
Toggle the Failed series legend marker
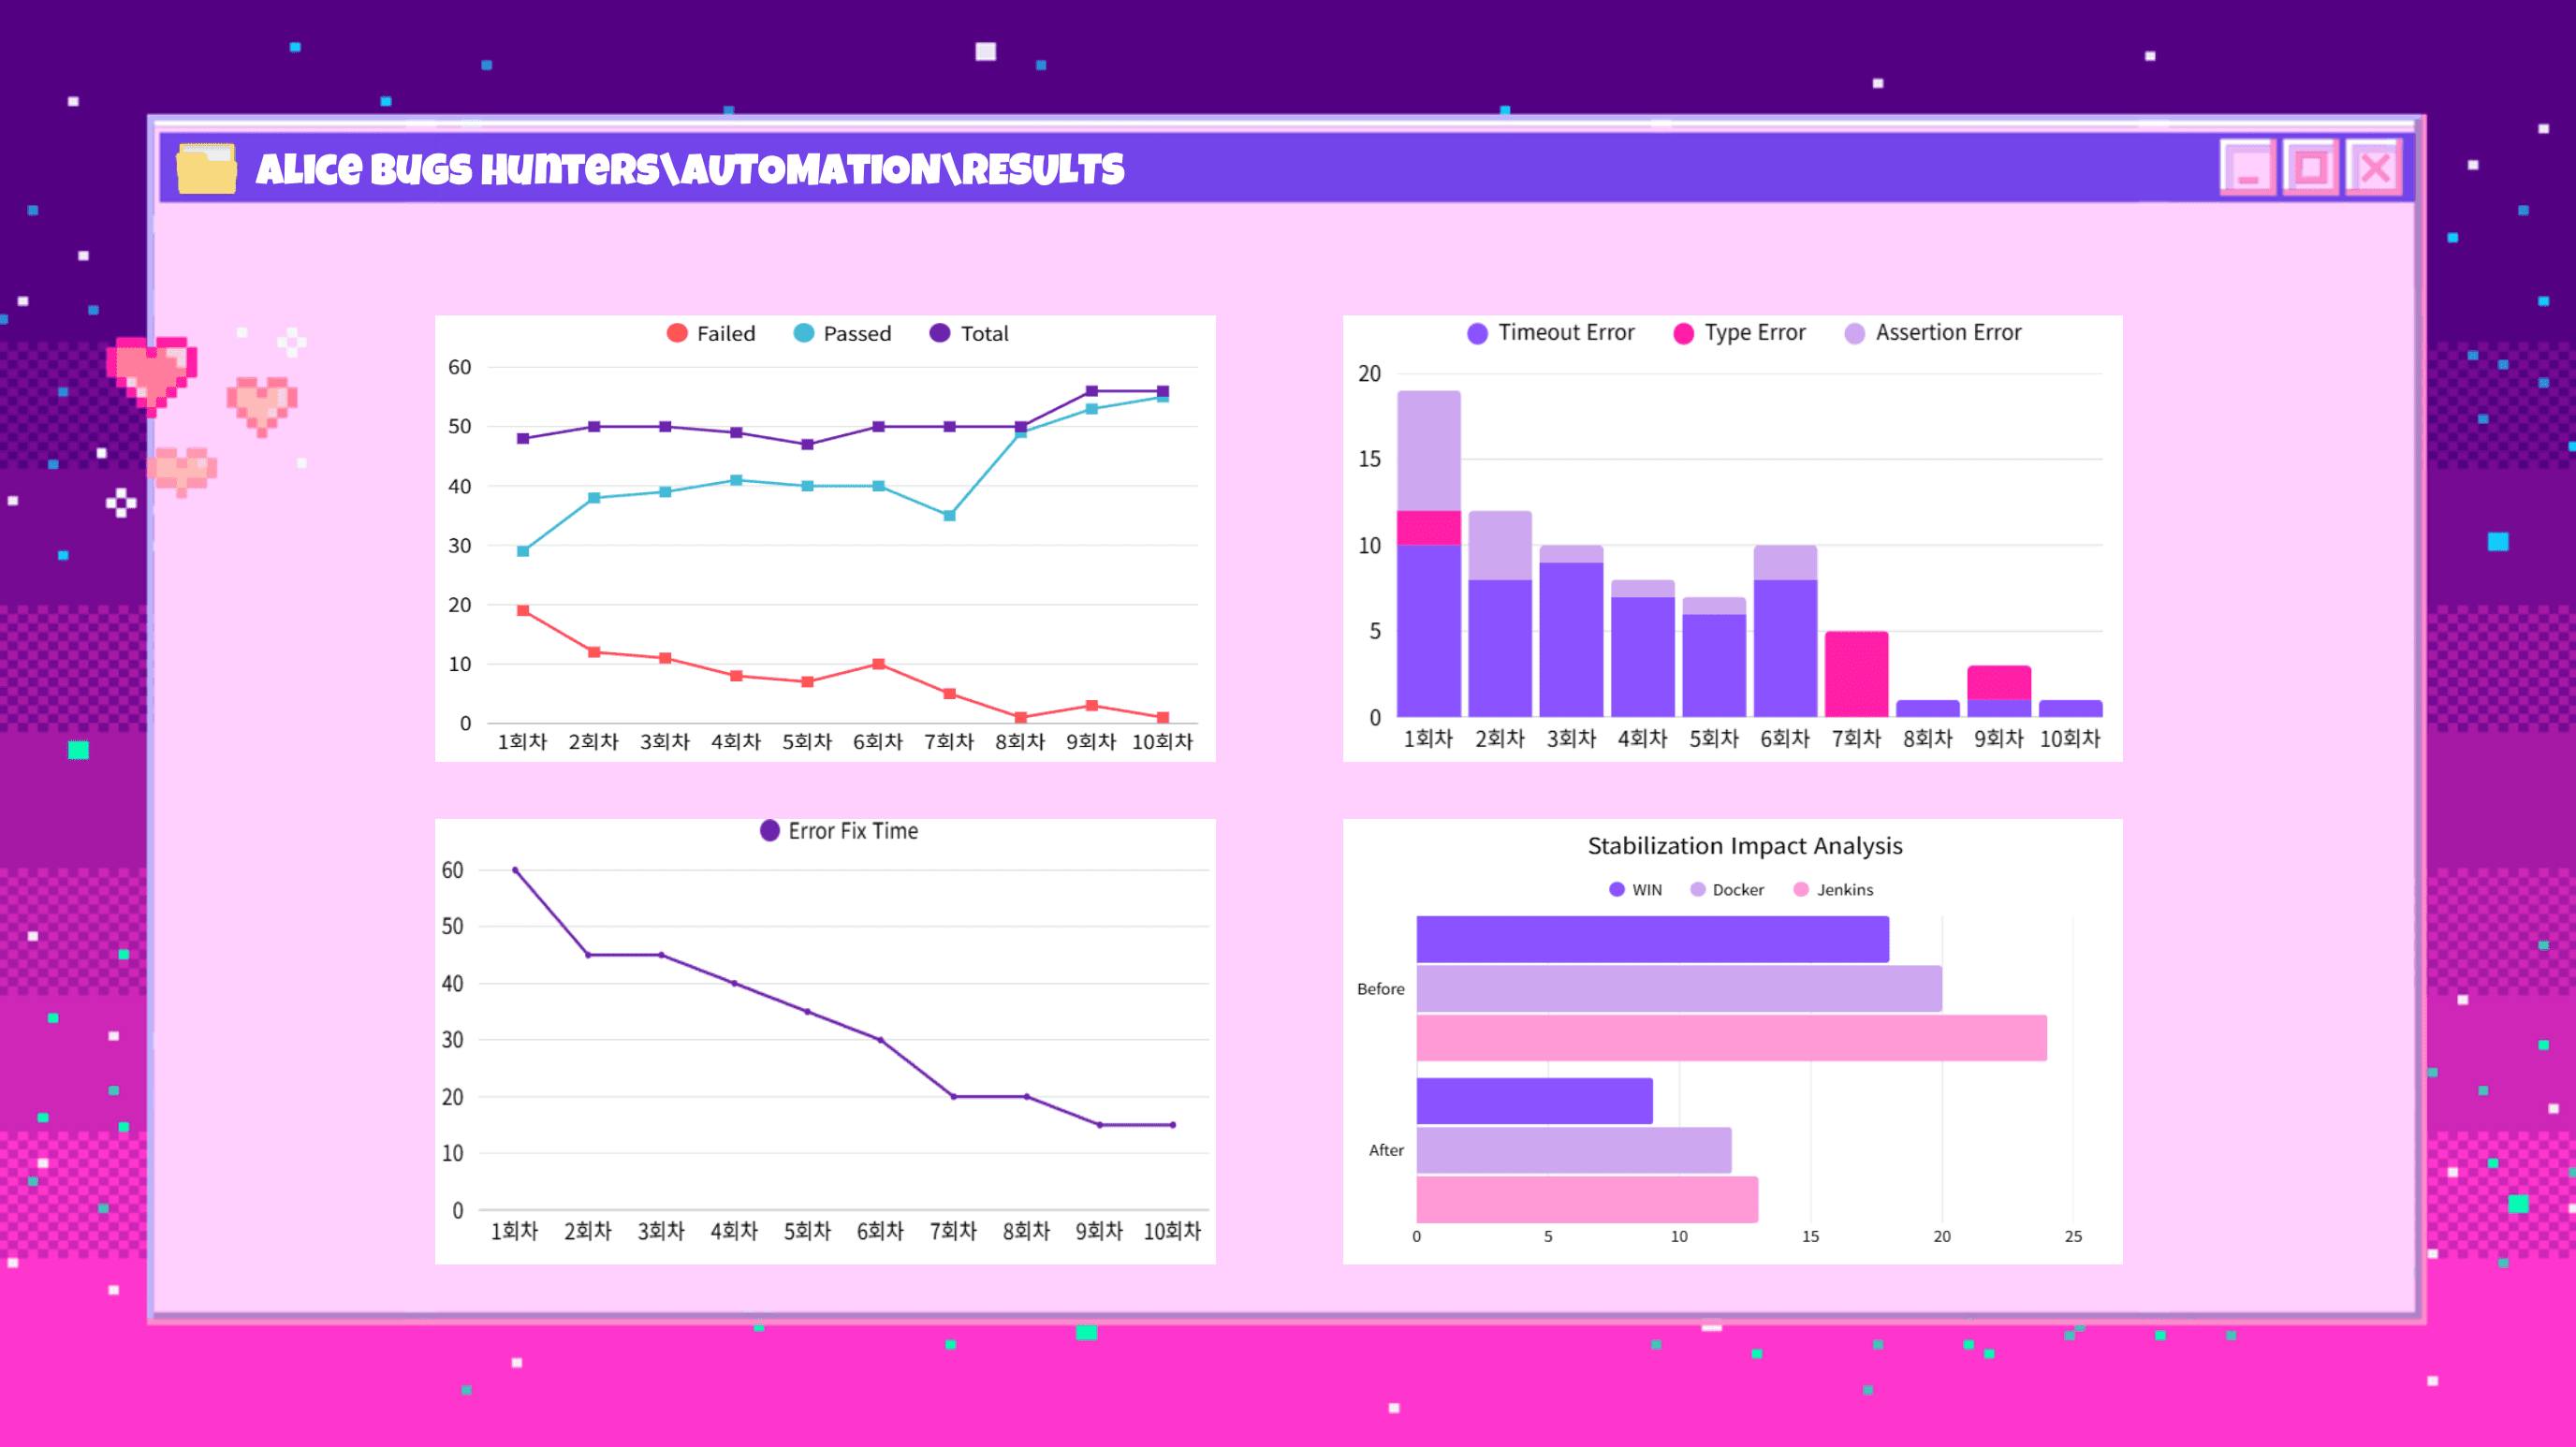[677, 333]
